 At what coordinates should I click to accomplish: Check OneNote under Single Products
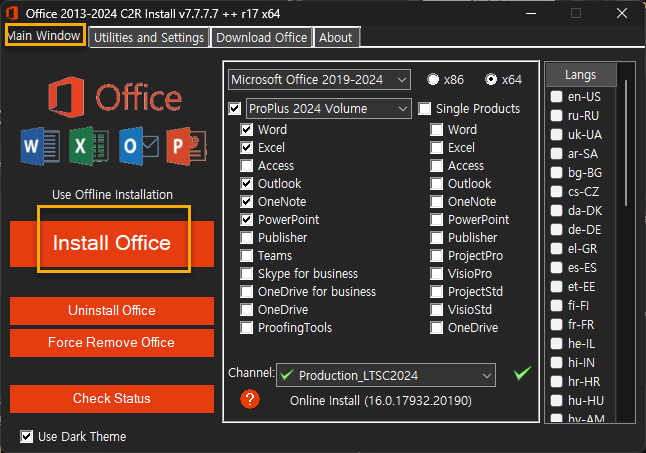(x=436, y=202)
